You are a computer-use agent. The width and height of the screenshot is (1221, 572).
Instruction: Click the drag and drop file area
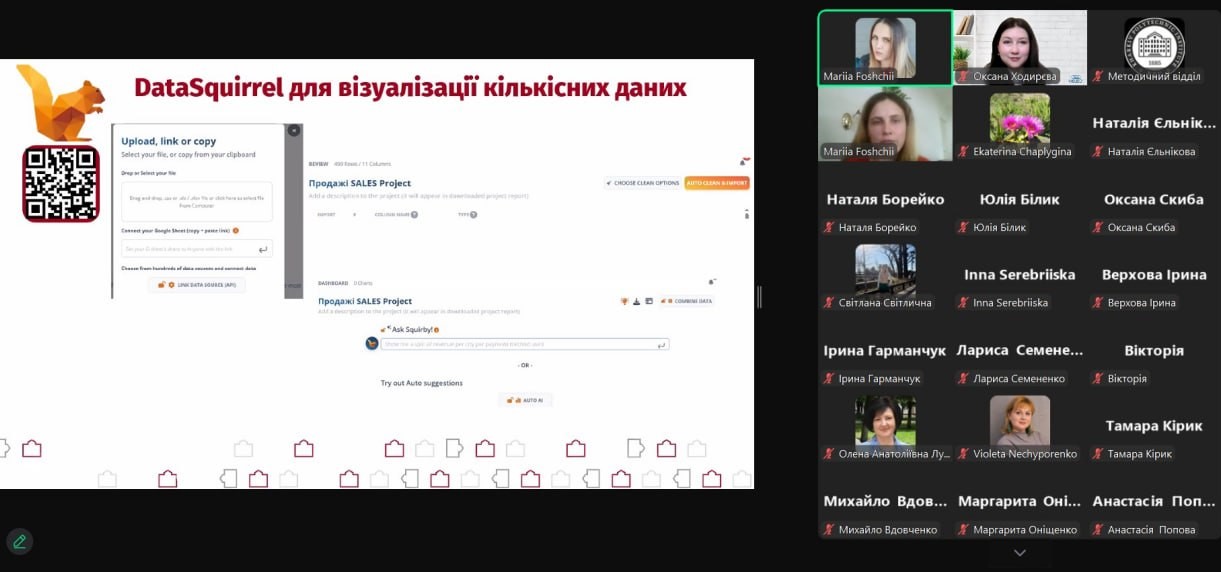[197, 202]
